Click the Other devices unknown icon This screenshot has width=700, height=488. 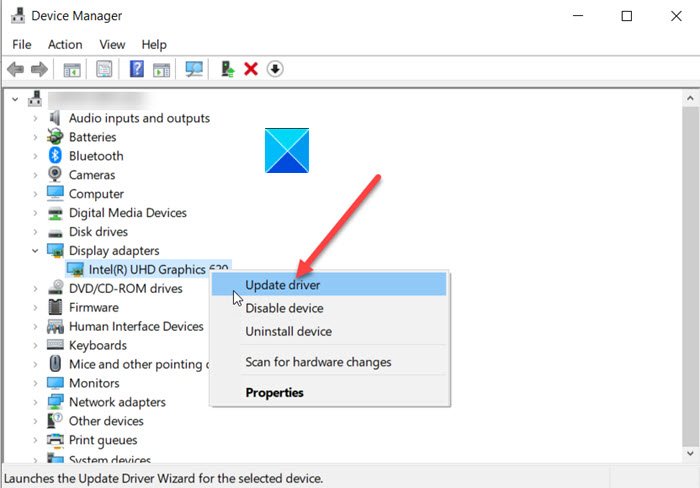click(55, 421)
